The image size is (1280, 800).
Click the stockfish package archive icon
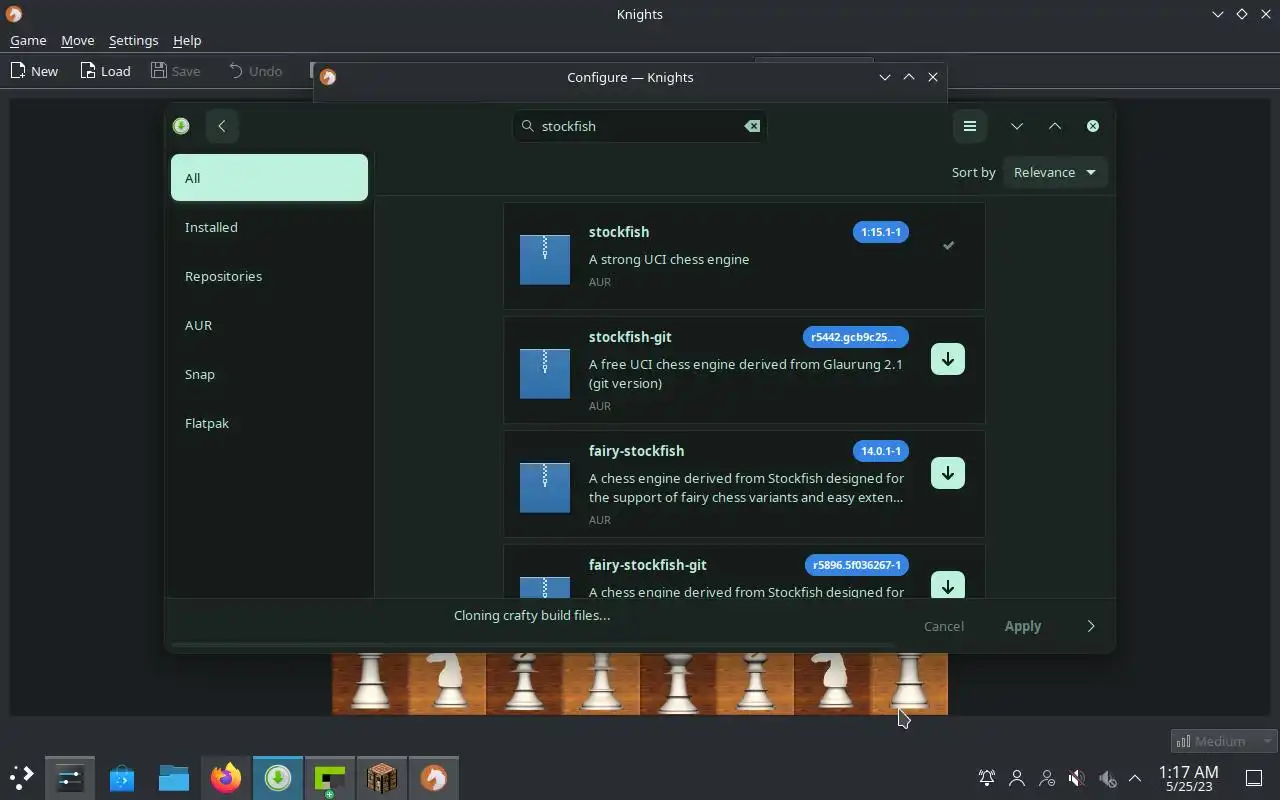(545, 260)
